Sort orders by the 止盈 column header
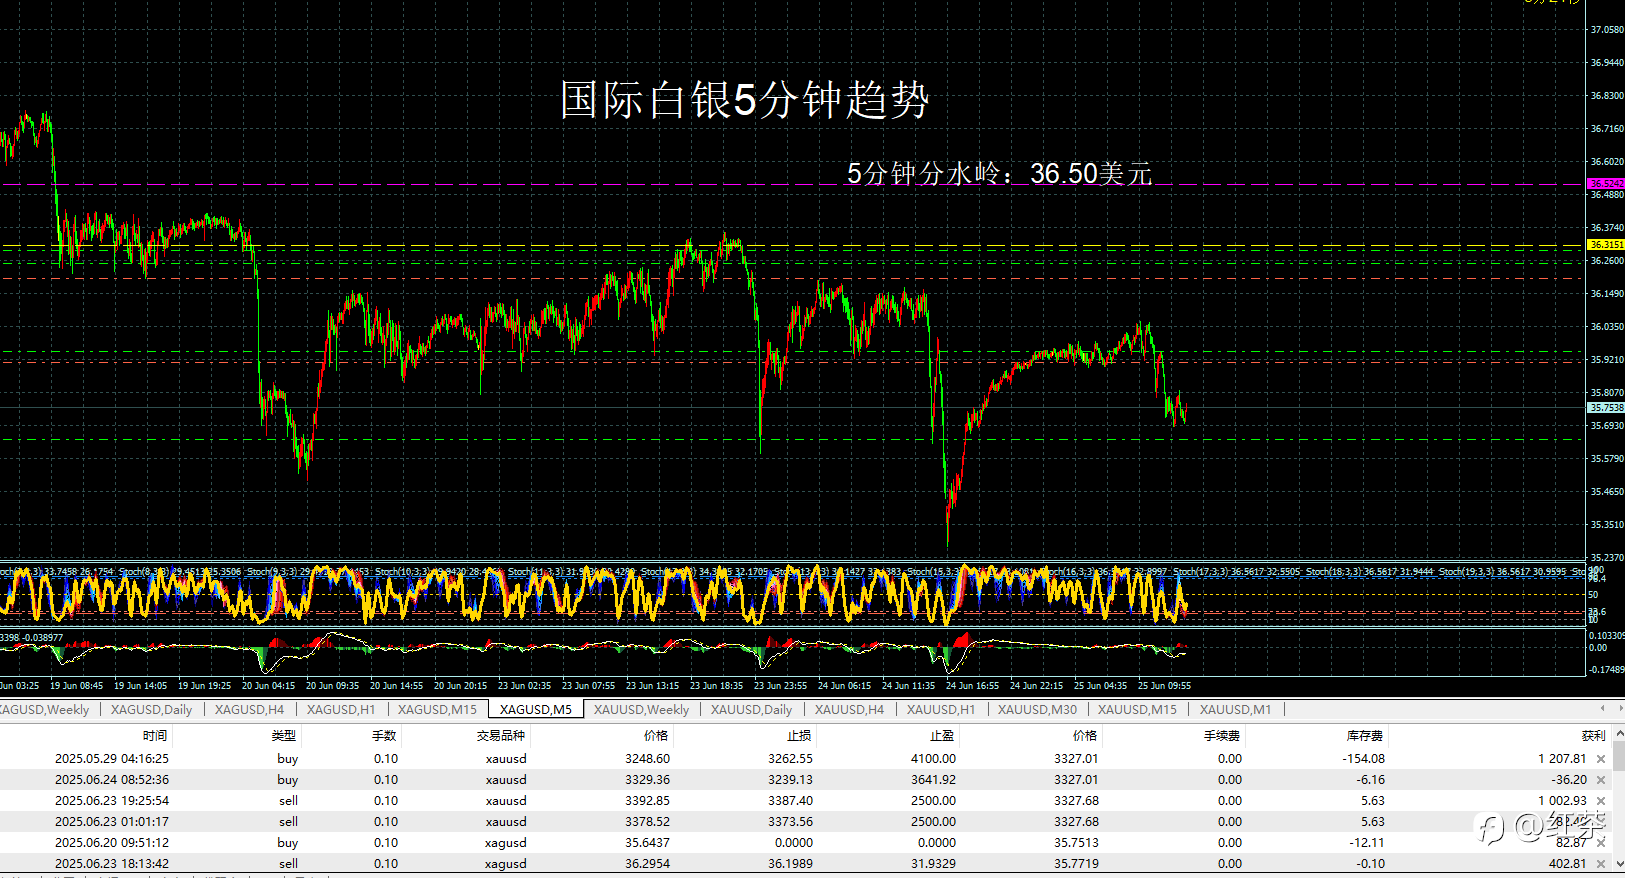This screenshot has width=1625, height=878. tap(942, 736)
